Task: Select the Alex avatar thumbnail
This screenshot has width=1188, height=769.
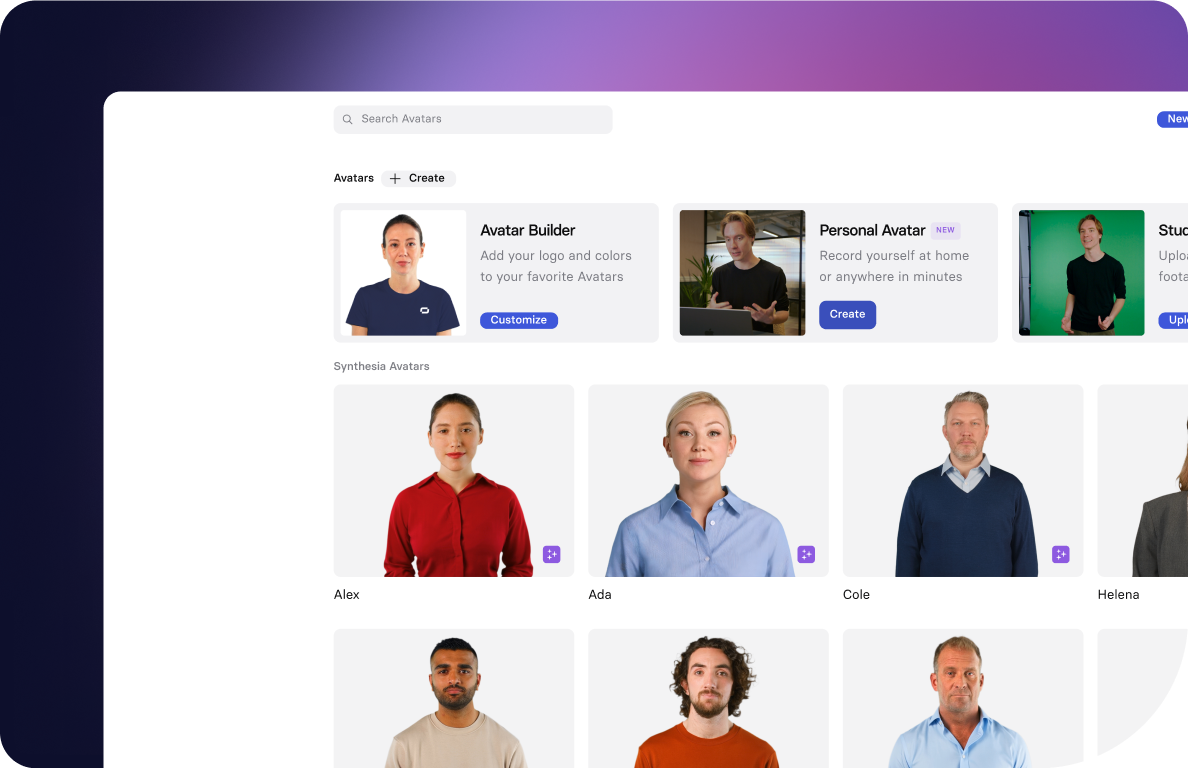Action: click(x=454, y=481)
